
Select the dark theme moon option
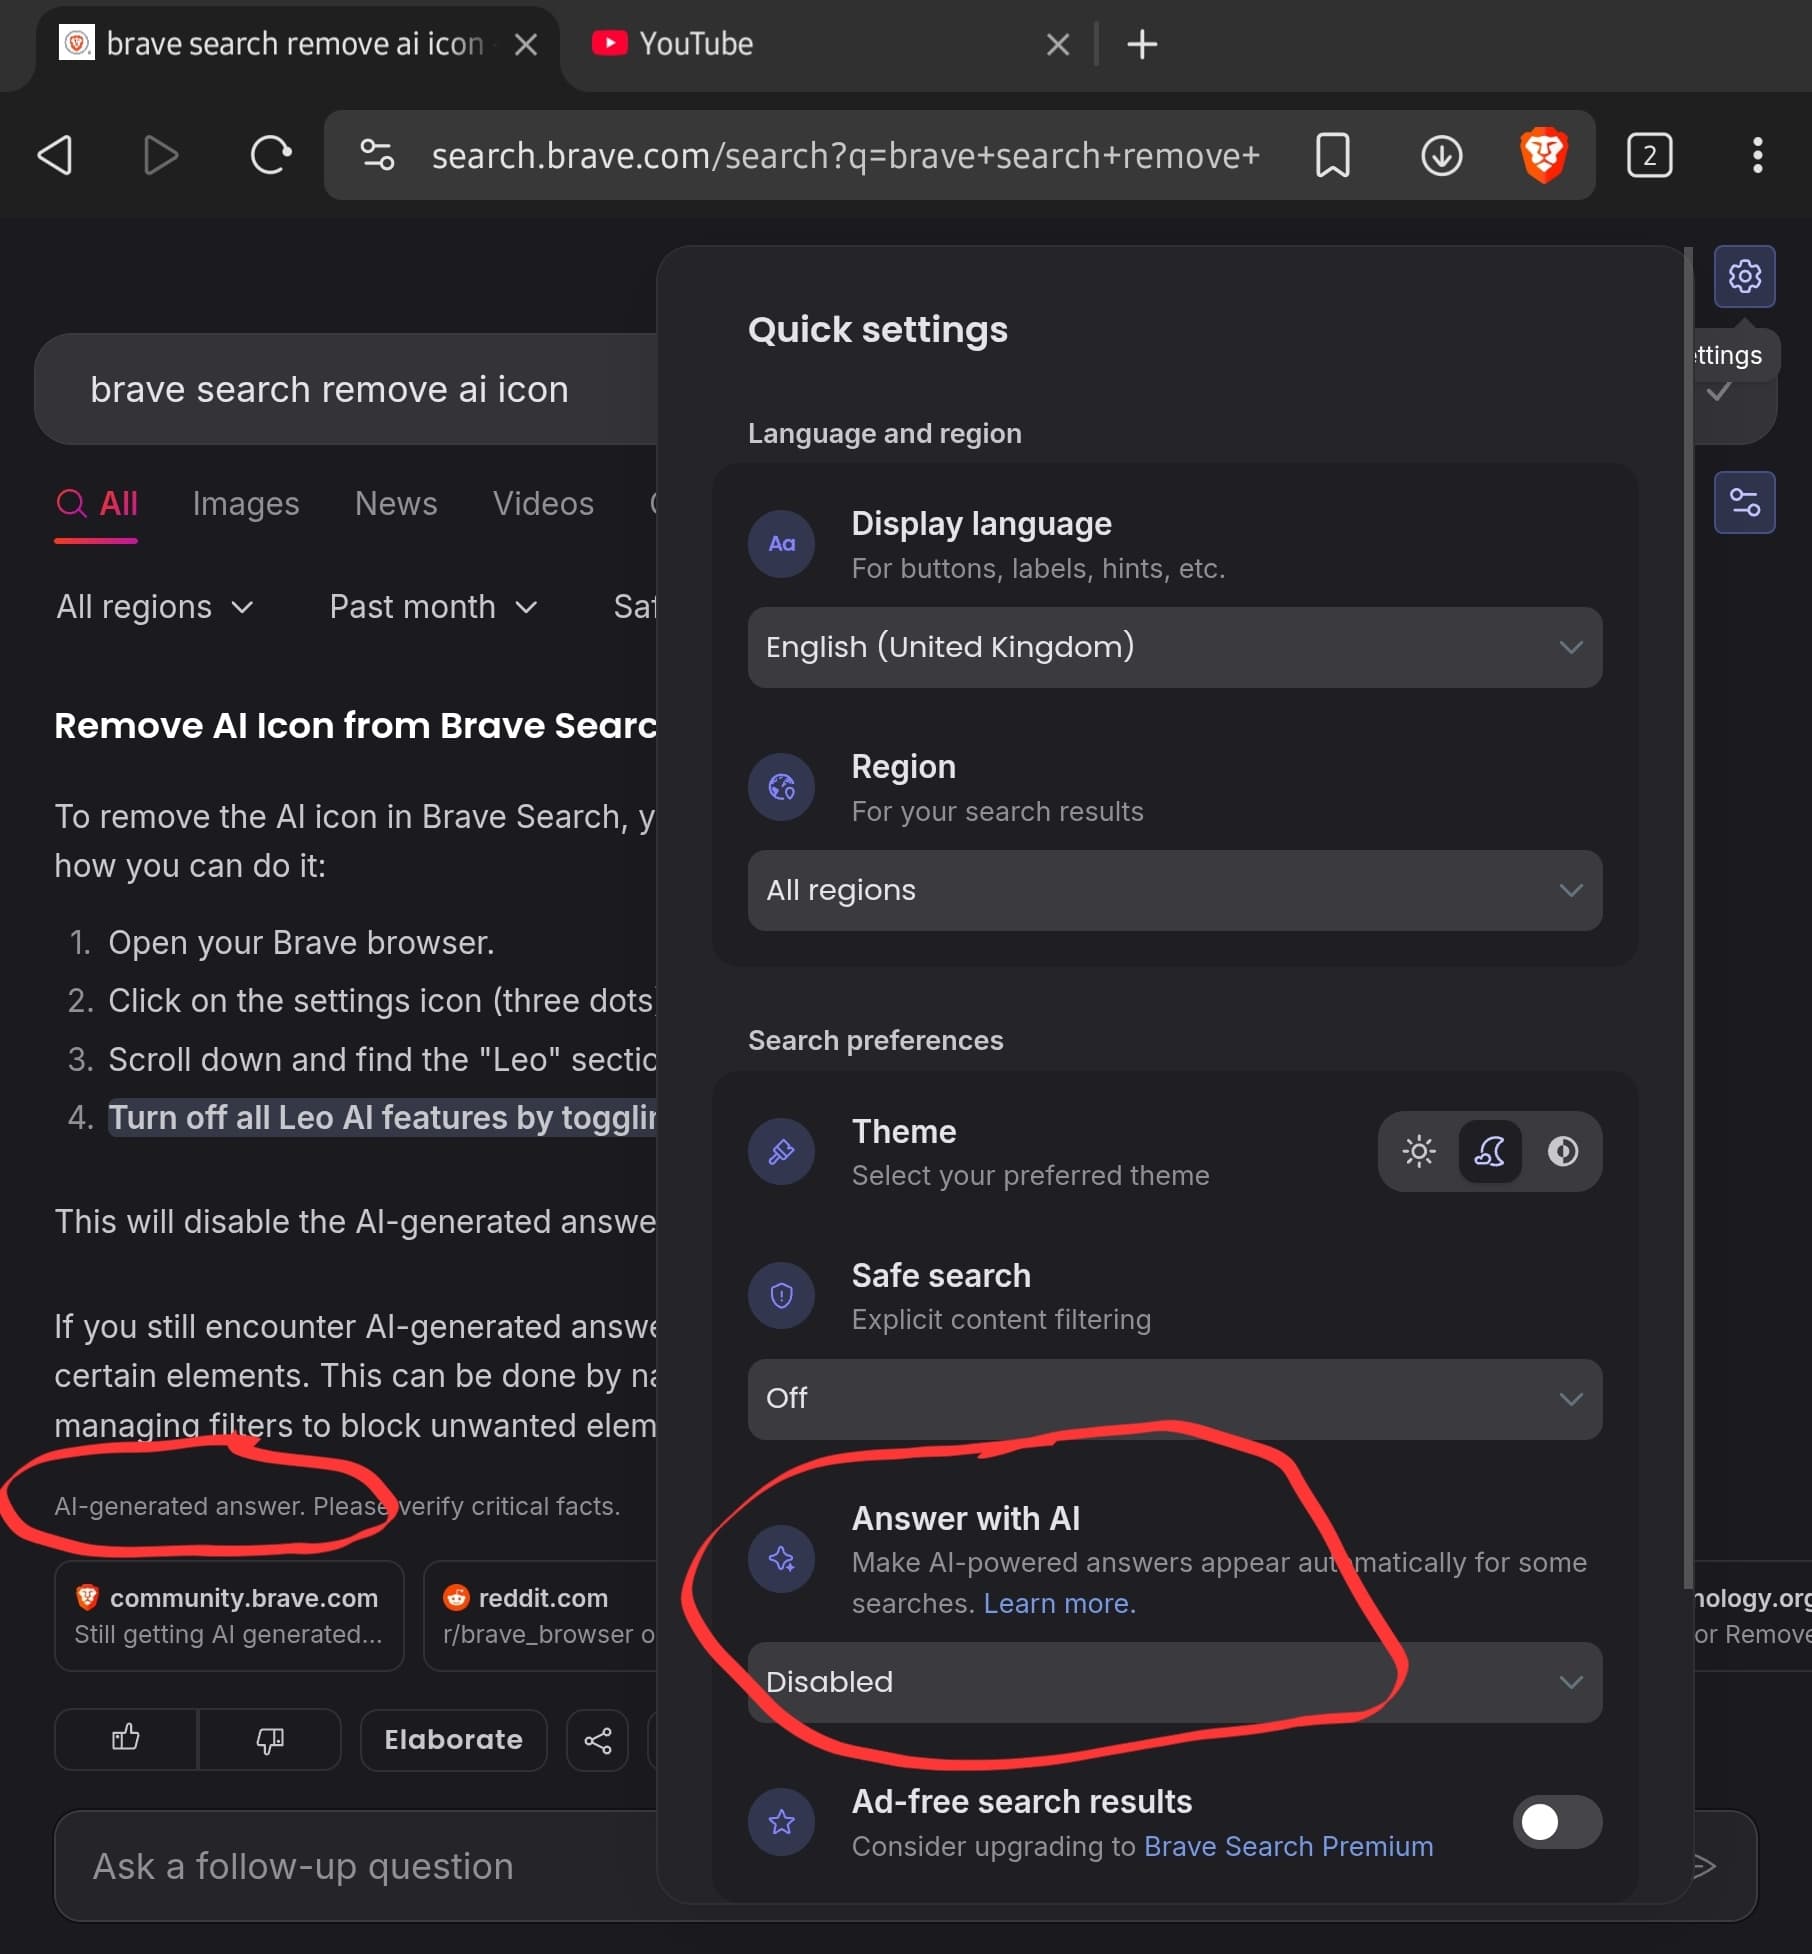tap(1490, 1152)
